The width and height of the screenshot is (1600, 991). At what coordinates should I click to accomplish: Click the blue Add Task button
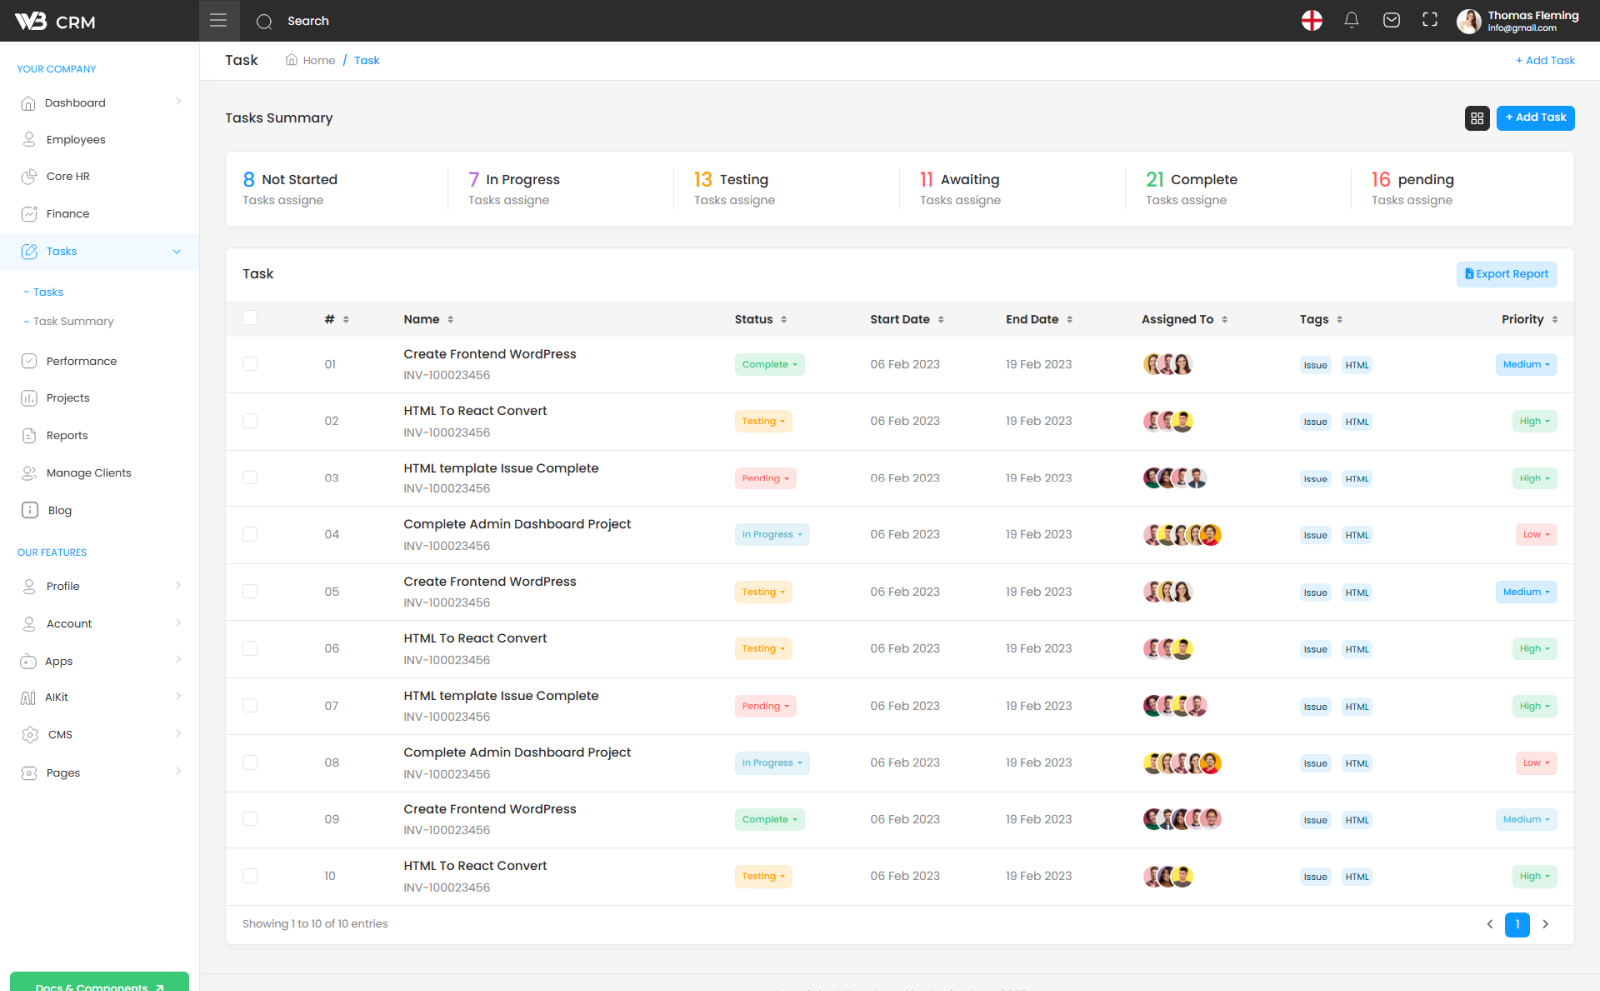(x=1535, y=118)
